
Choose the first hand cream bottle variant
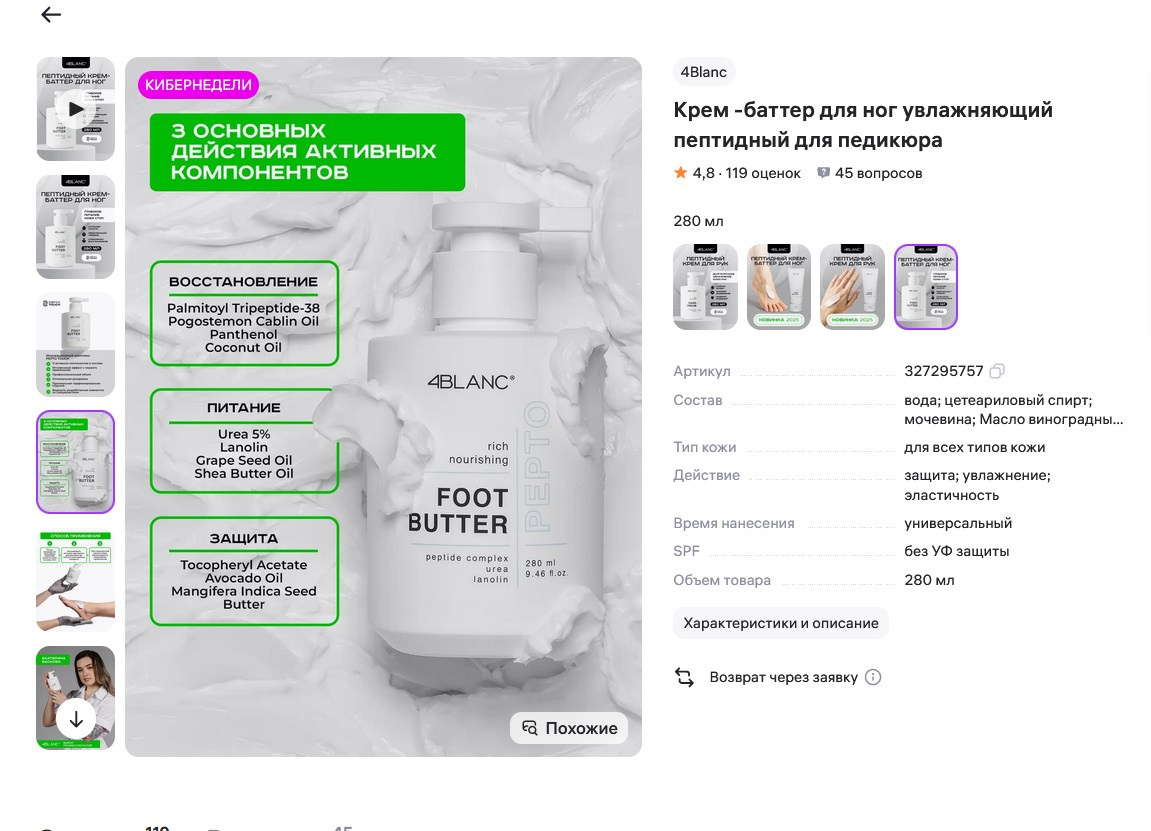click(705, 287)
